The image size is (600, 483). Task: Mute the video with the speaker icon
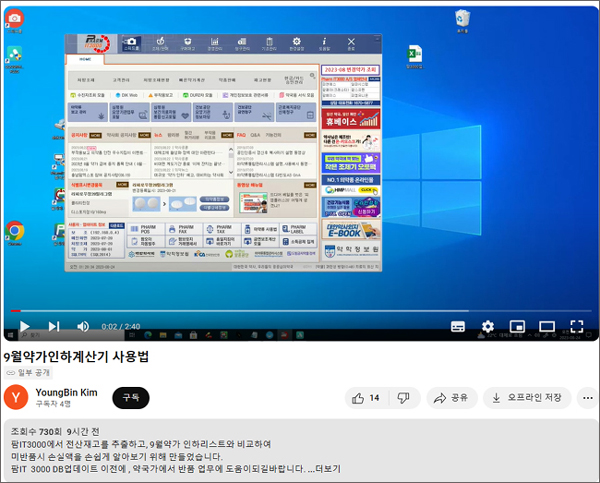pyautogui.click(x=83, y=326)
